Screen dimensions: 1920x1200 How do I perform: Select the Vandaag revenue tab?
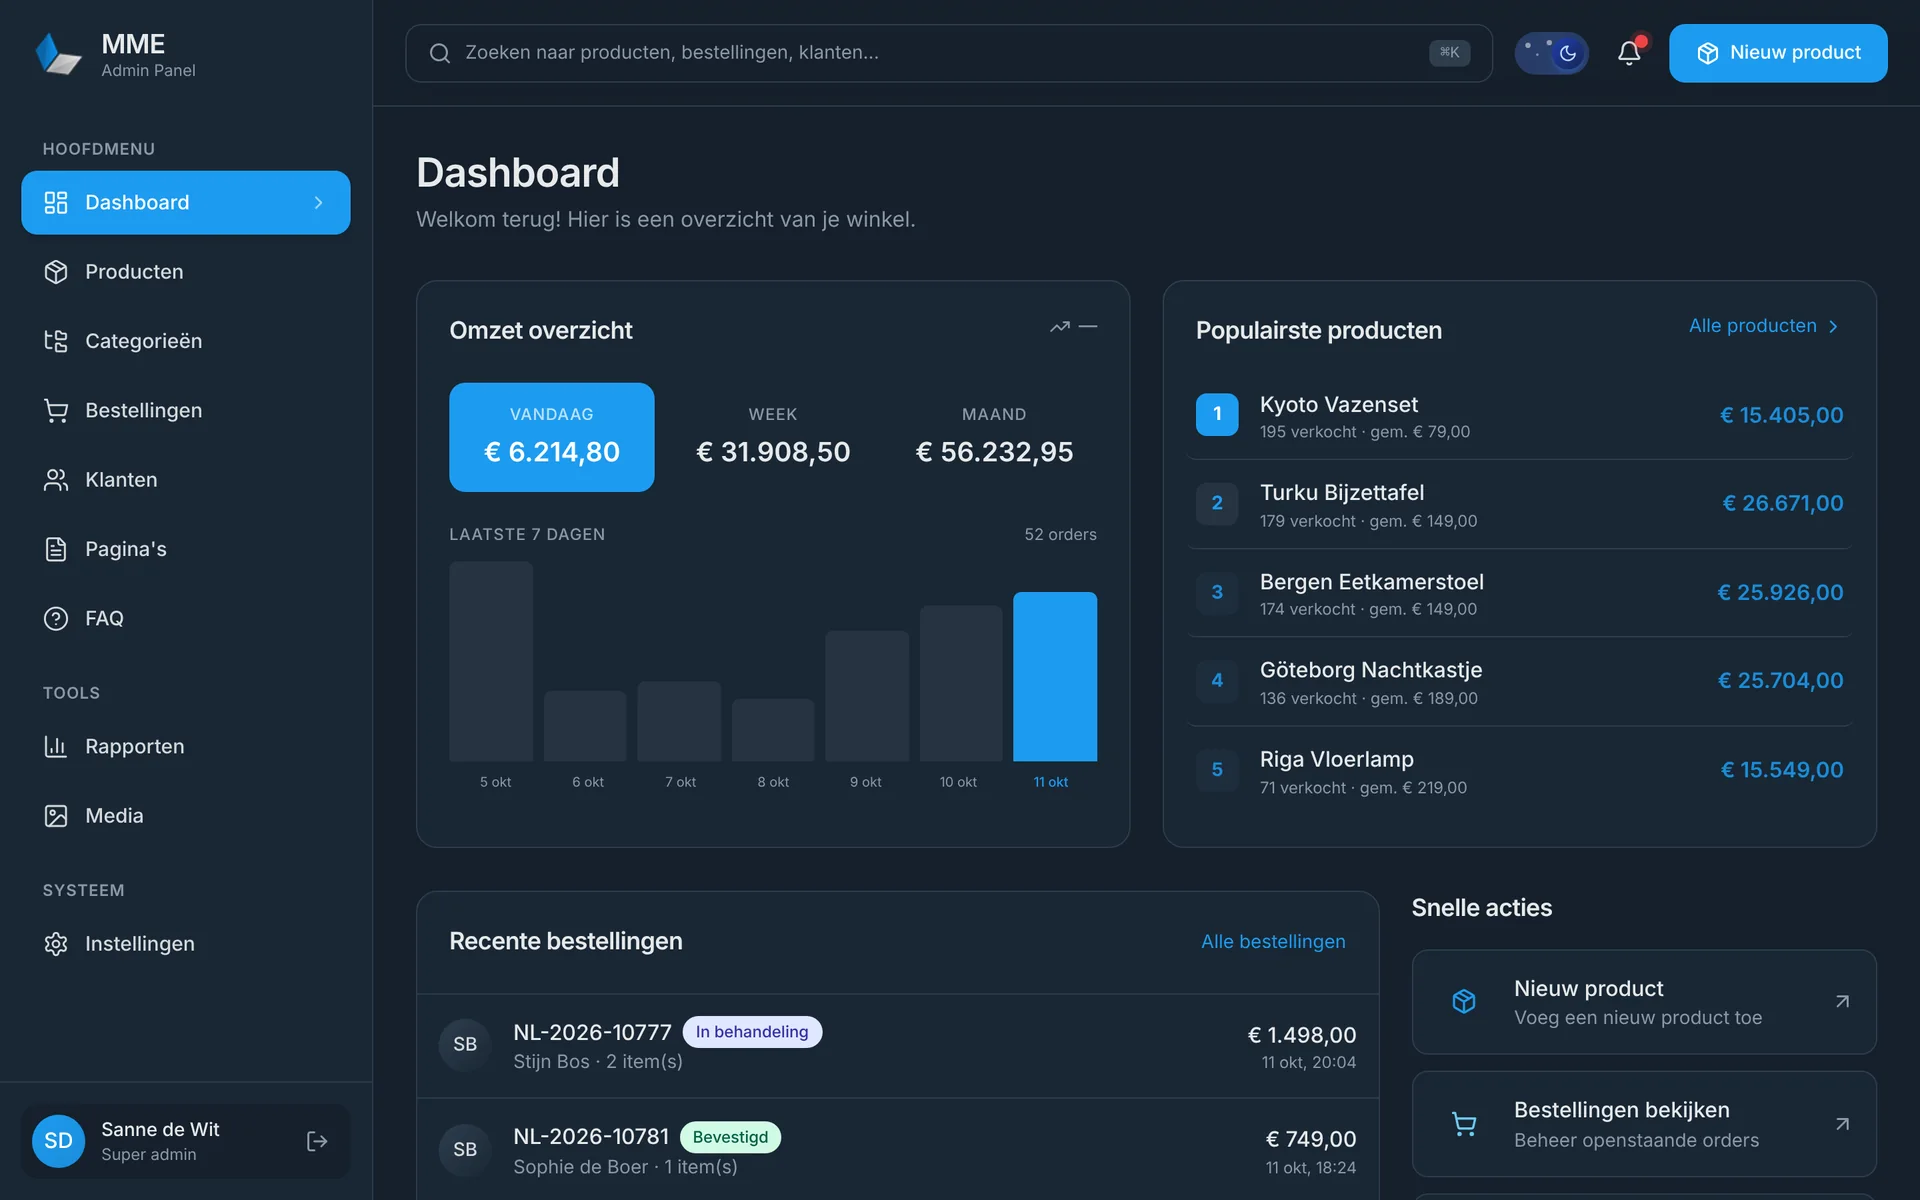coord(552,437)
